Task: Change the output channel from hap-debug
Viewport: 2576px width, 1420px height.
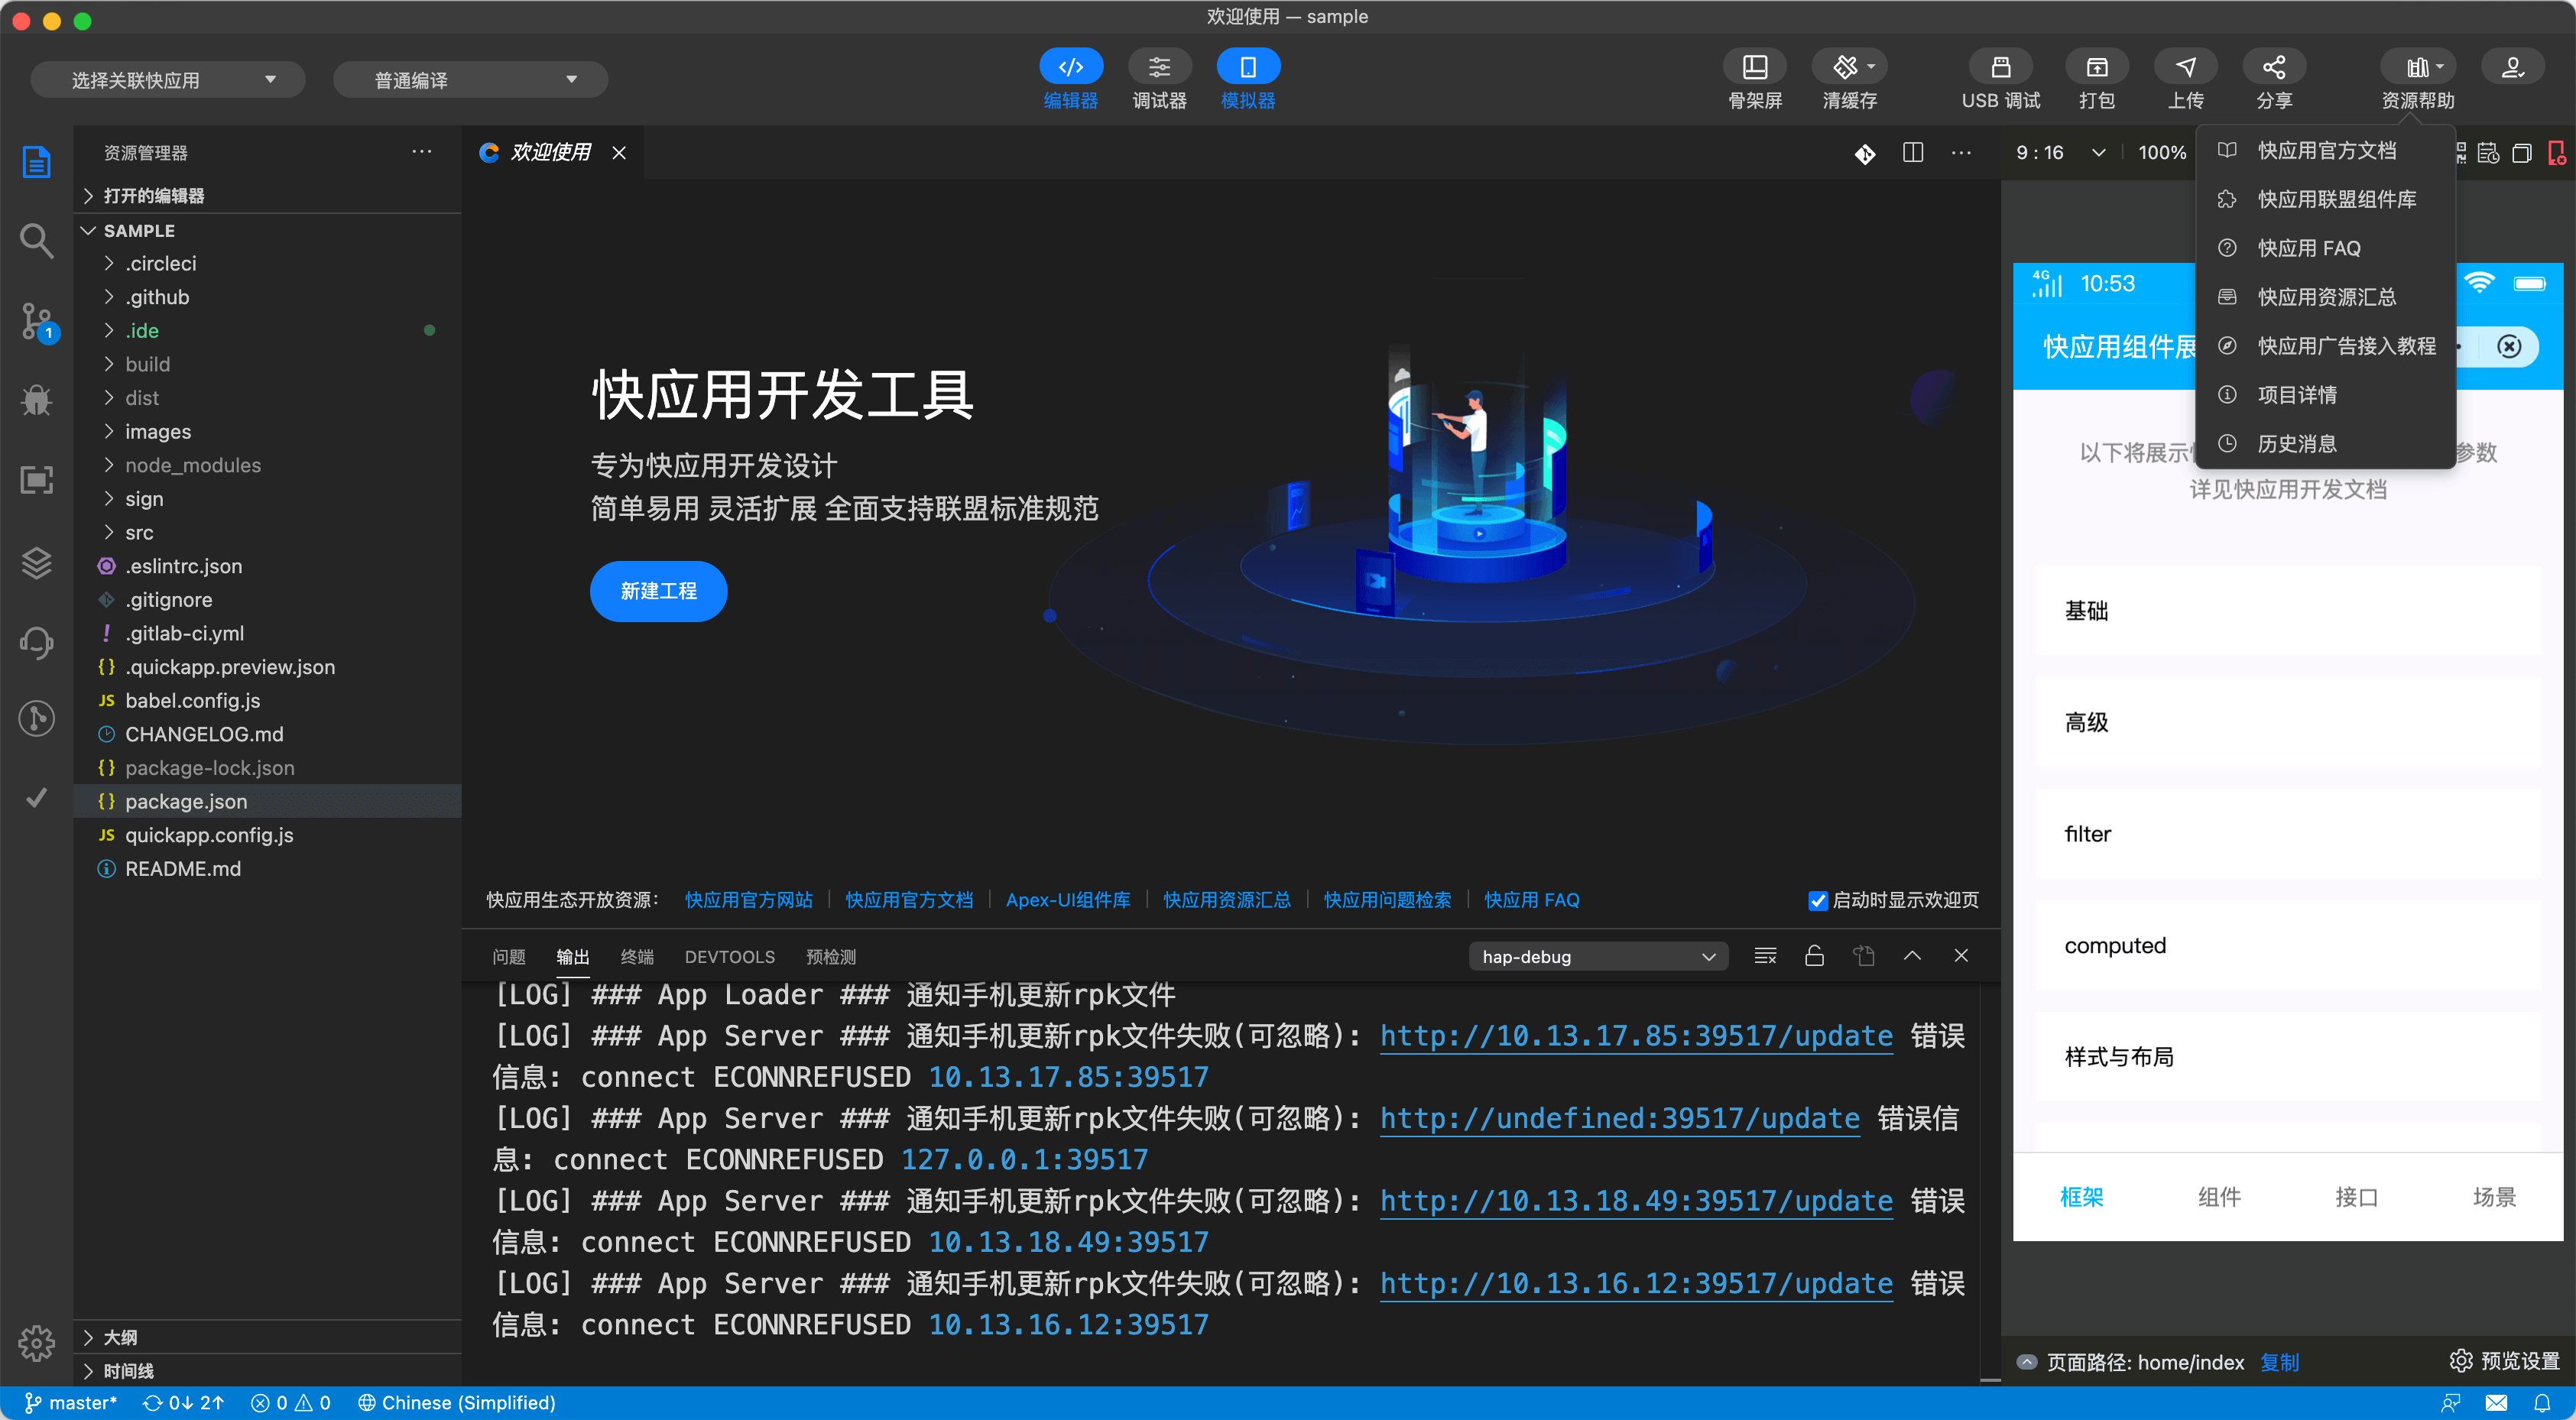Action: point(1597,956)
